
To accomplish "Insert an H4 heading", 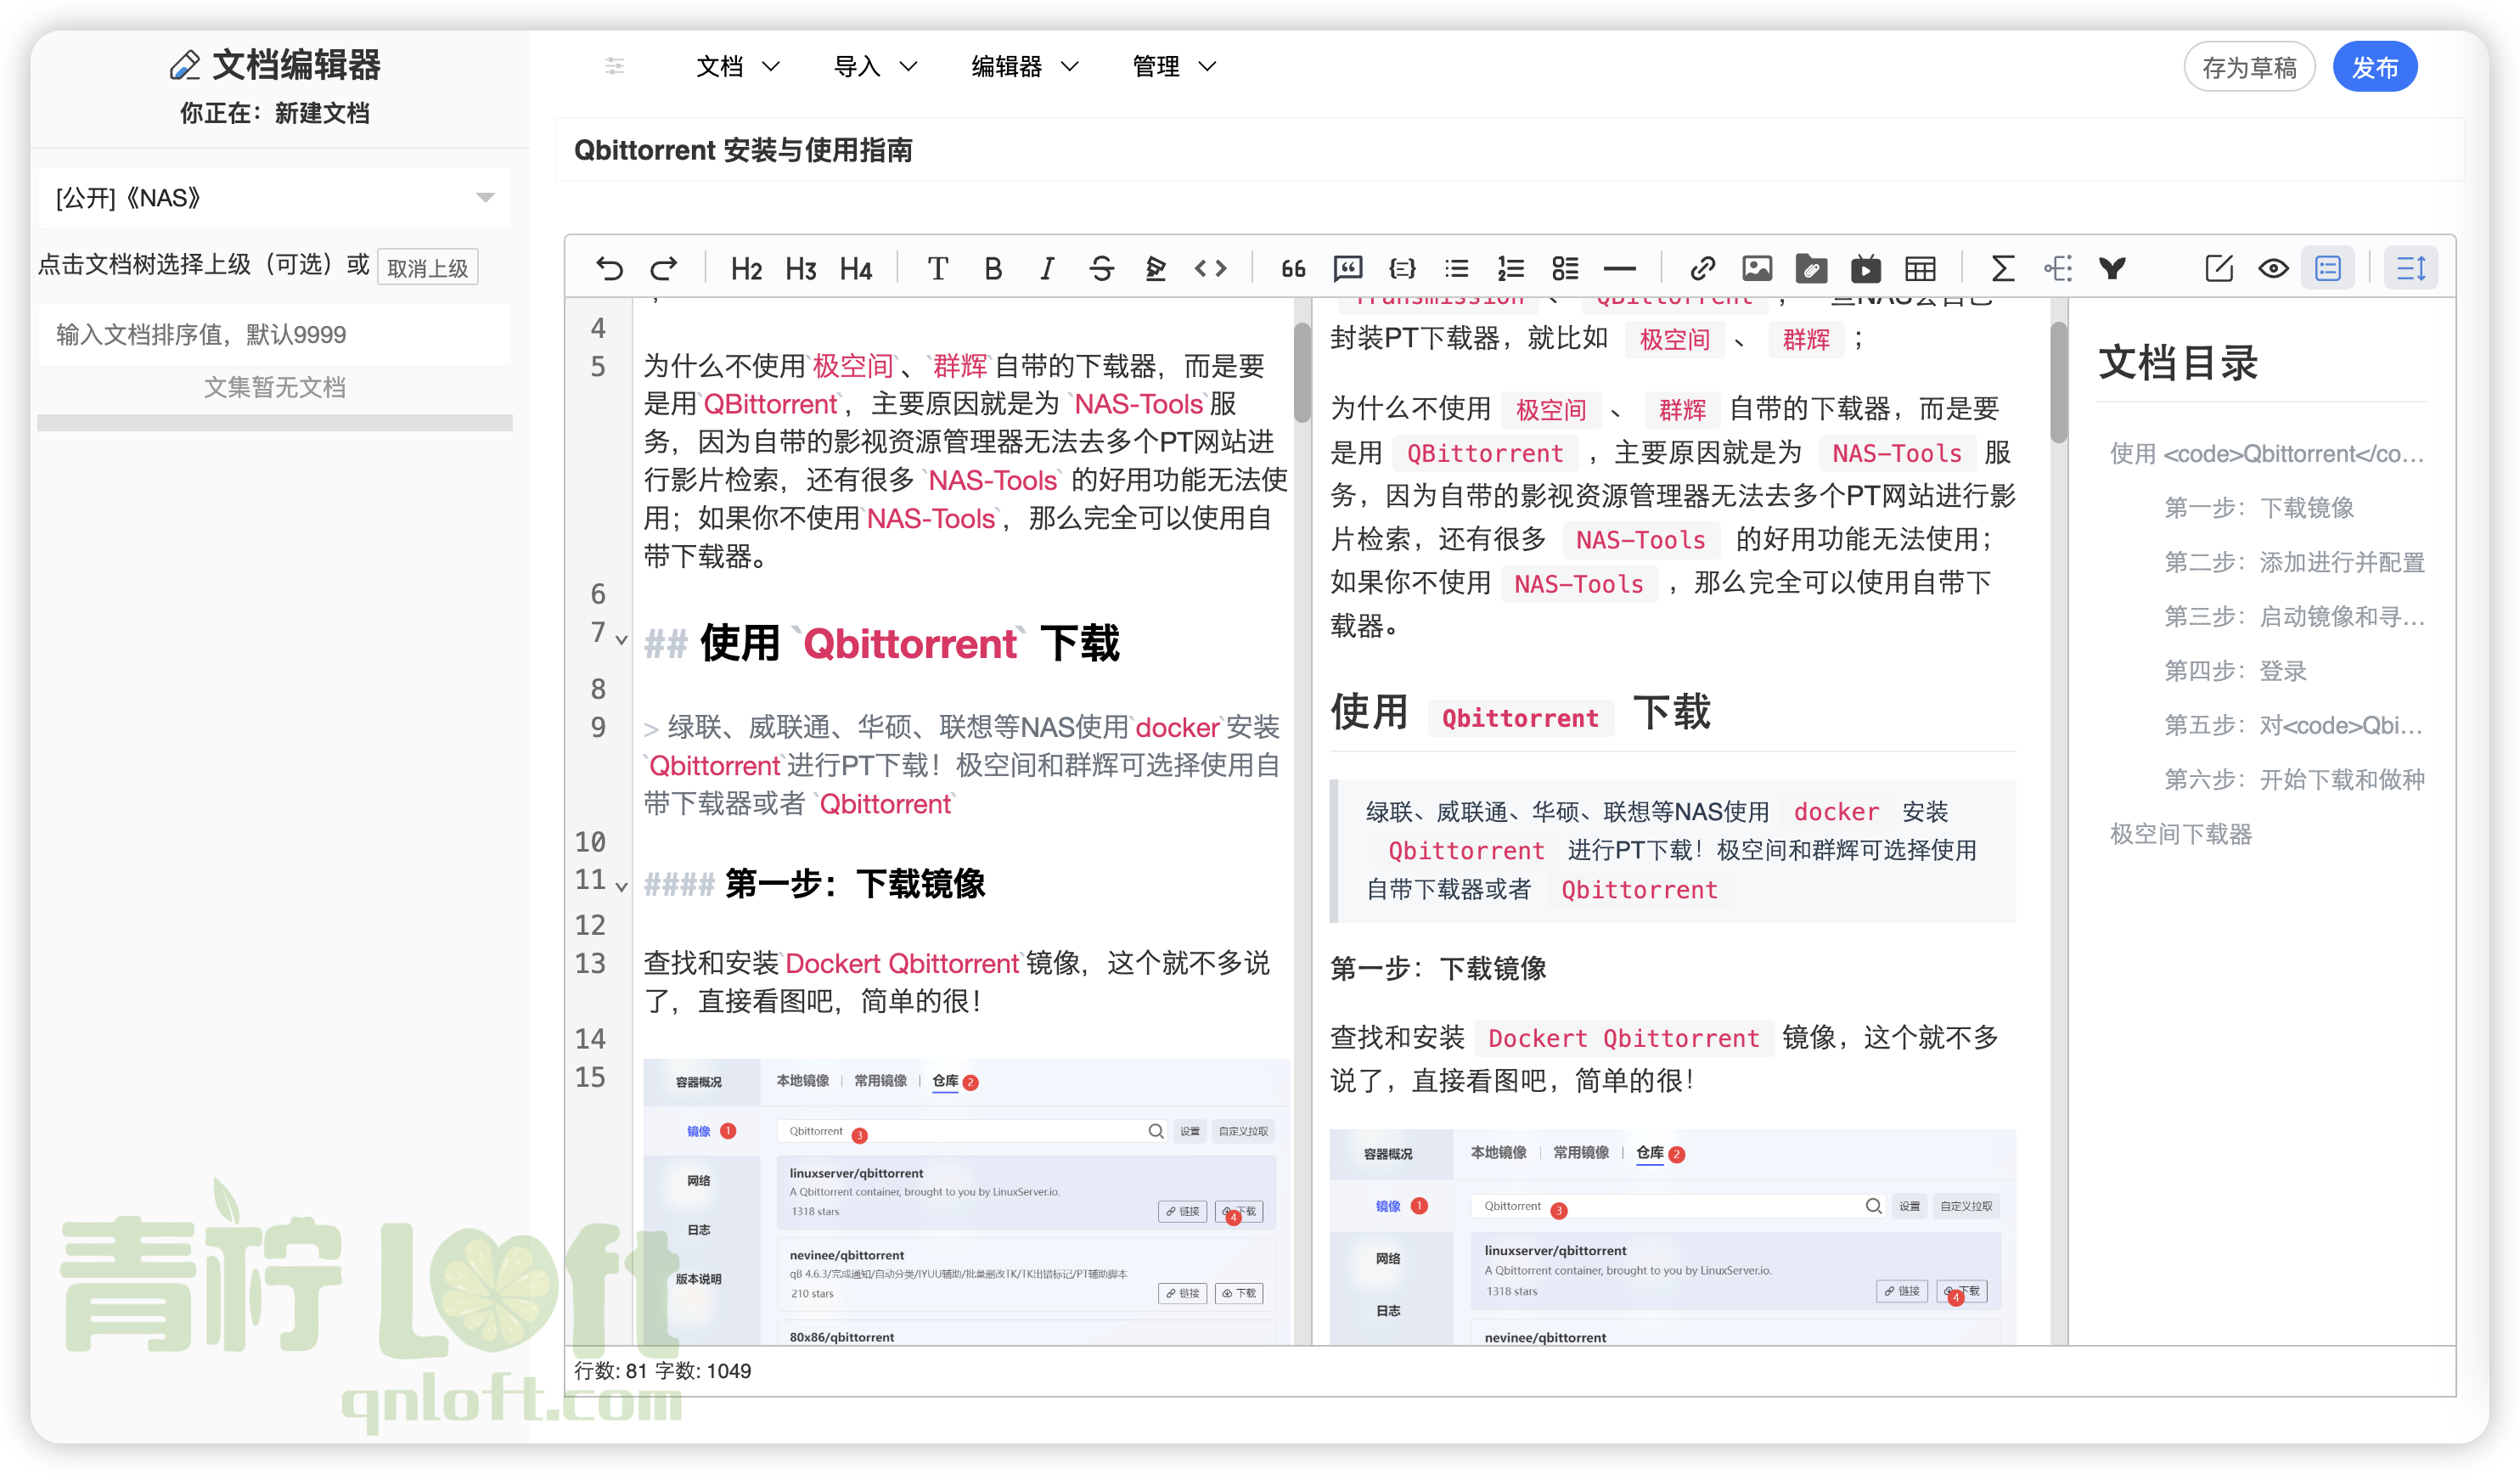I will click(x=856, y=268).
